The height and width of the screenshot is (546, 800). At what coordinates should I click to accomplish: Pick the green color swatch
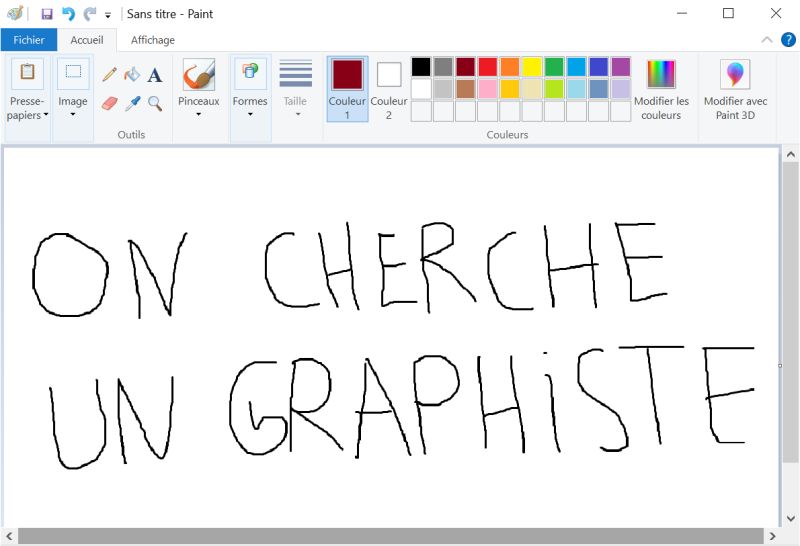coord(554,67)
